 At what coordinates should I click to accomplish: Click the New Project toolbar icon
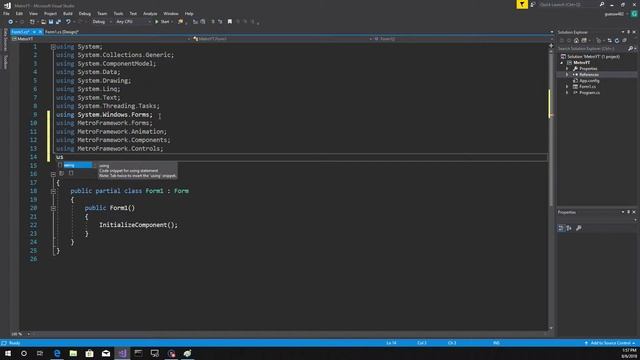coord(32,22)
